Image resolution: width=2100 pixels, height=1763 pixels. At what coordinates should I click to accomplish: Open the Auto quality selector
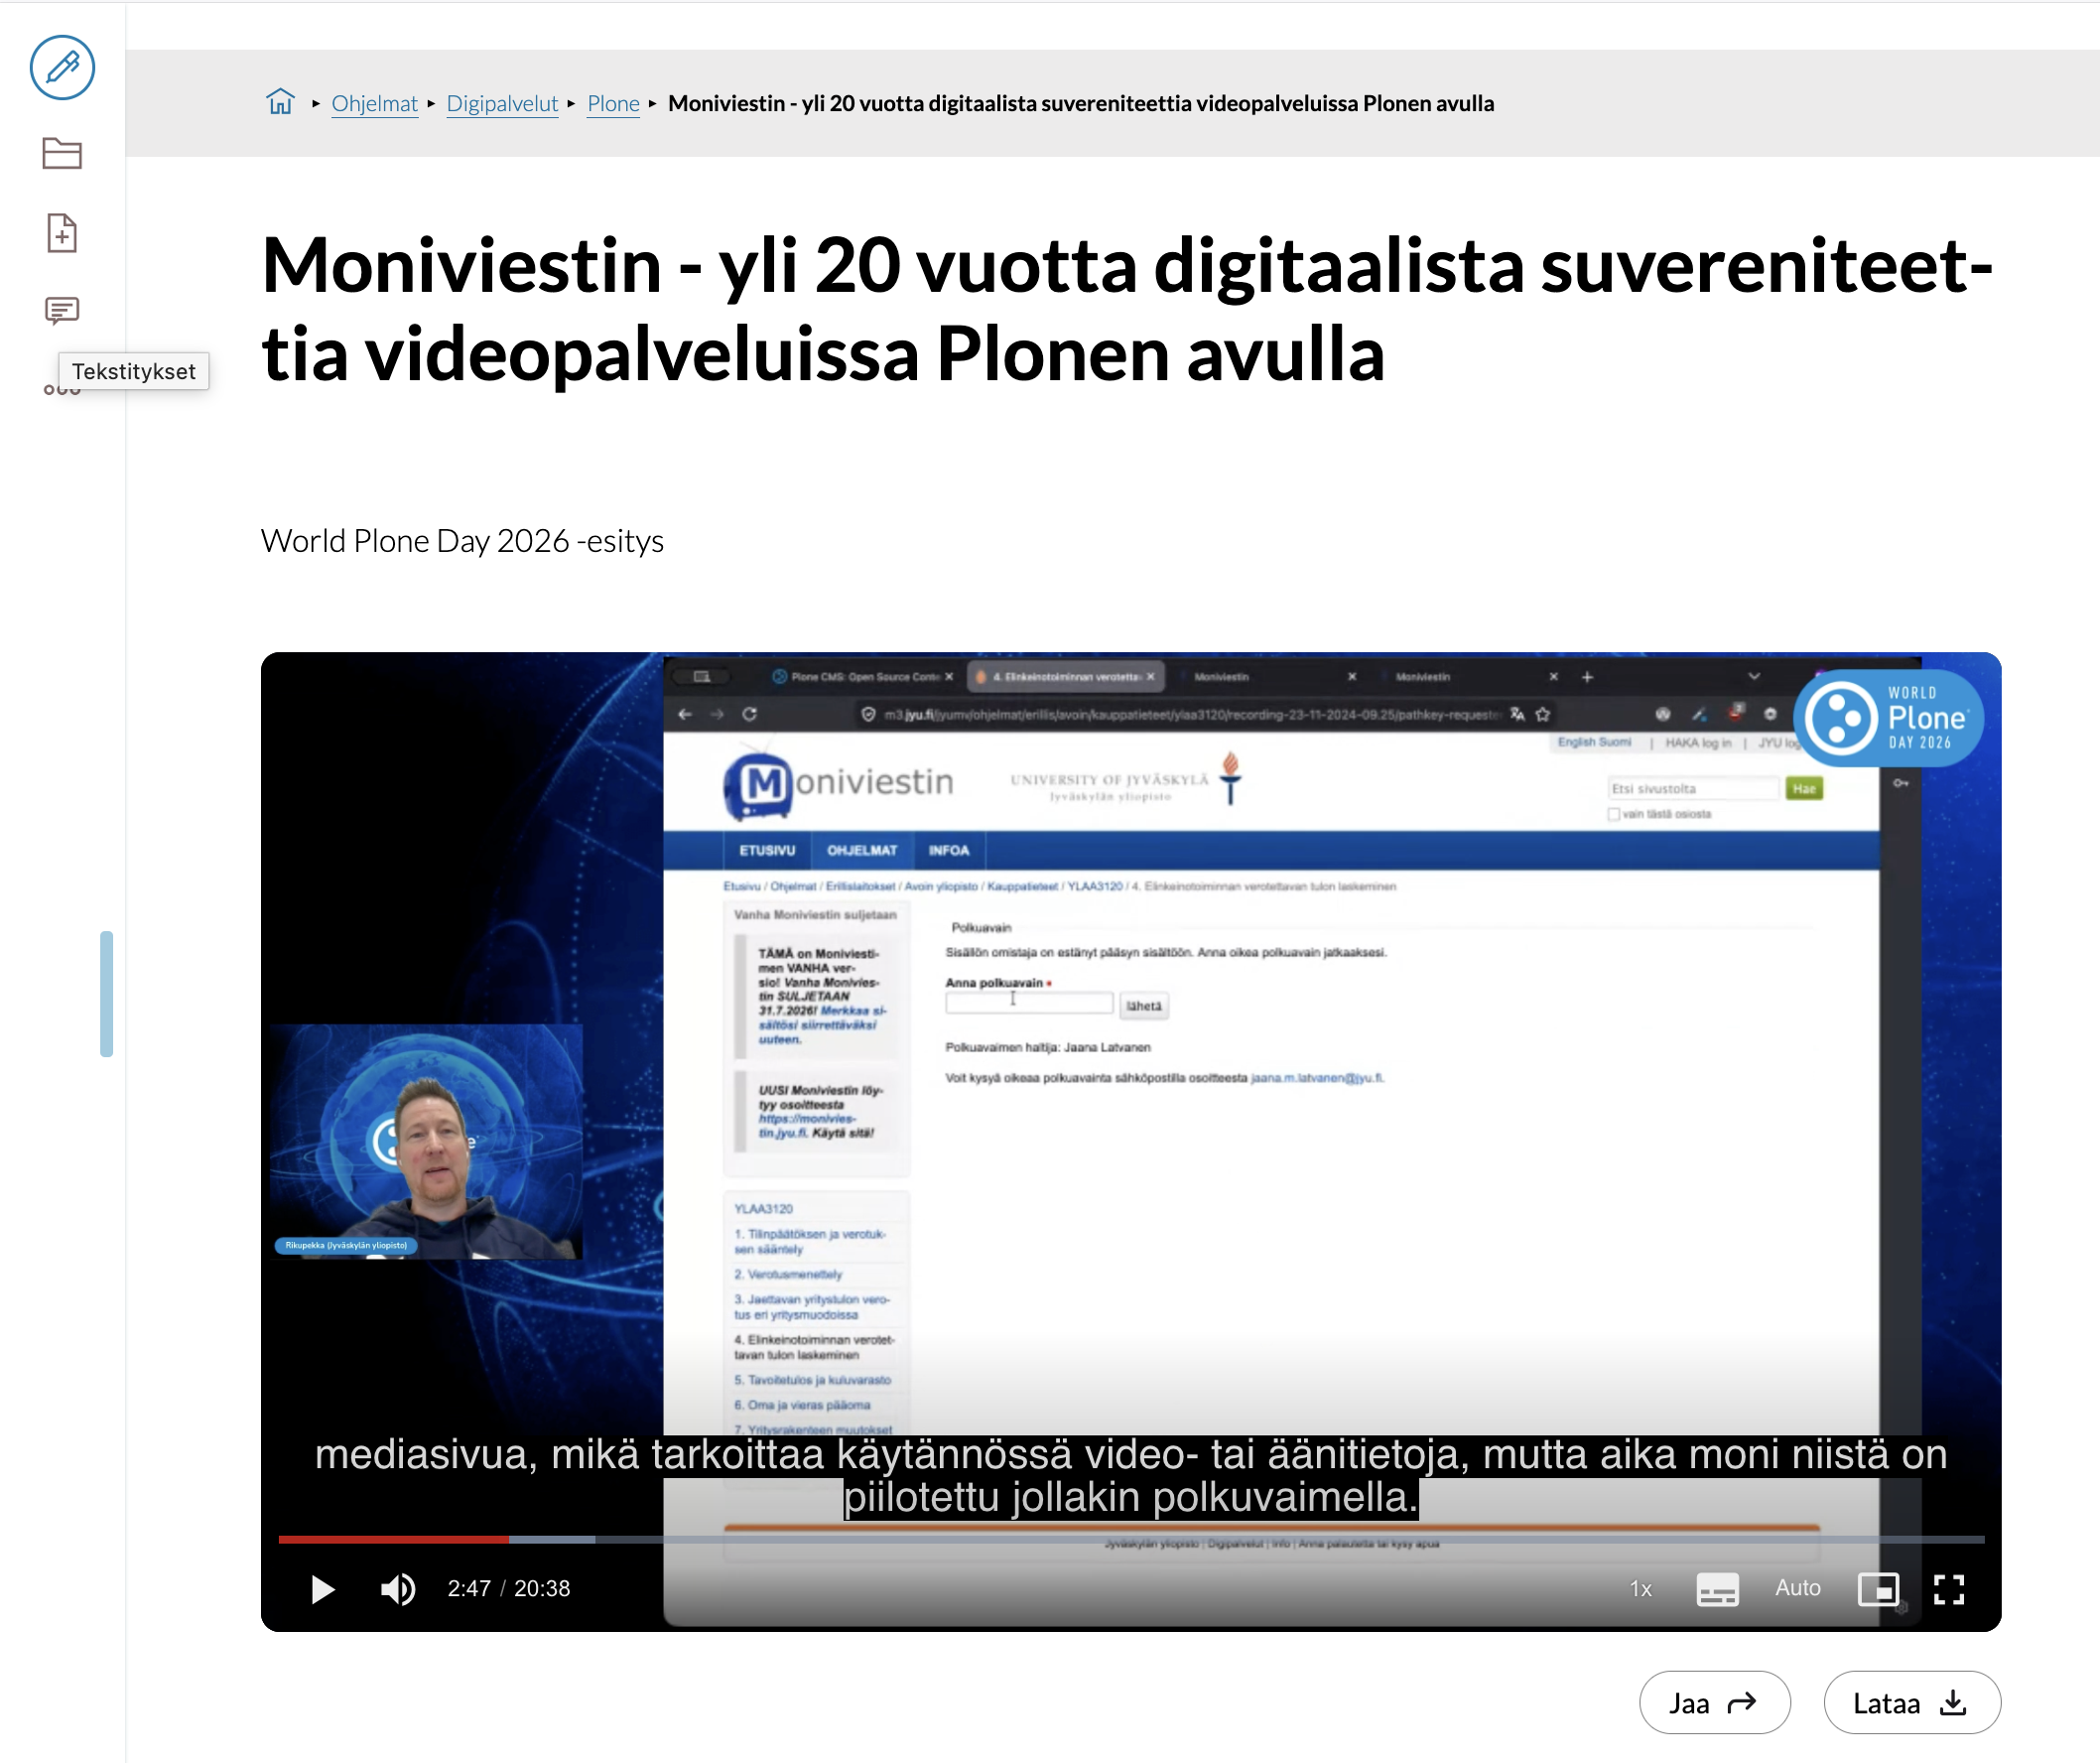pyautogui.click(x=1797, y=1587)
